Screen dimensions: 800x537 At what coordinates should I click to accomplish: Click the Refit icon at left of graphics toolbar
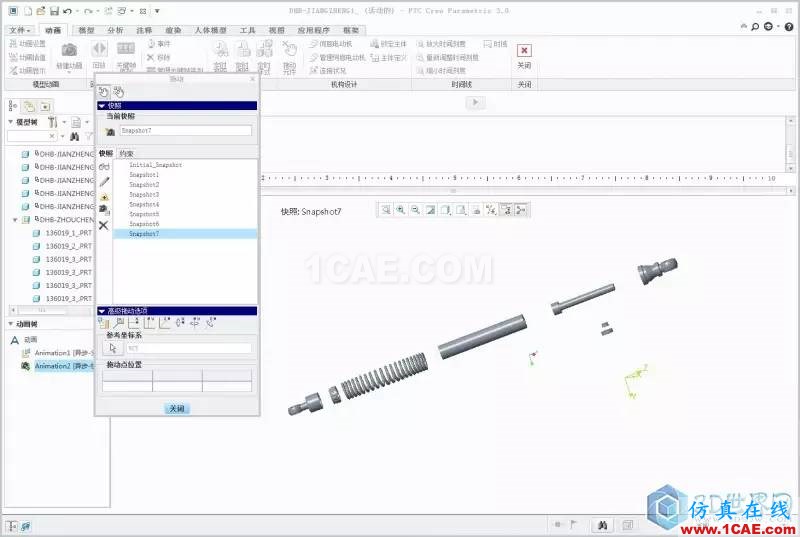pyautogui.click(x=386, y=210)
